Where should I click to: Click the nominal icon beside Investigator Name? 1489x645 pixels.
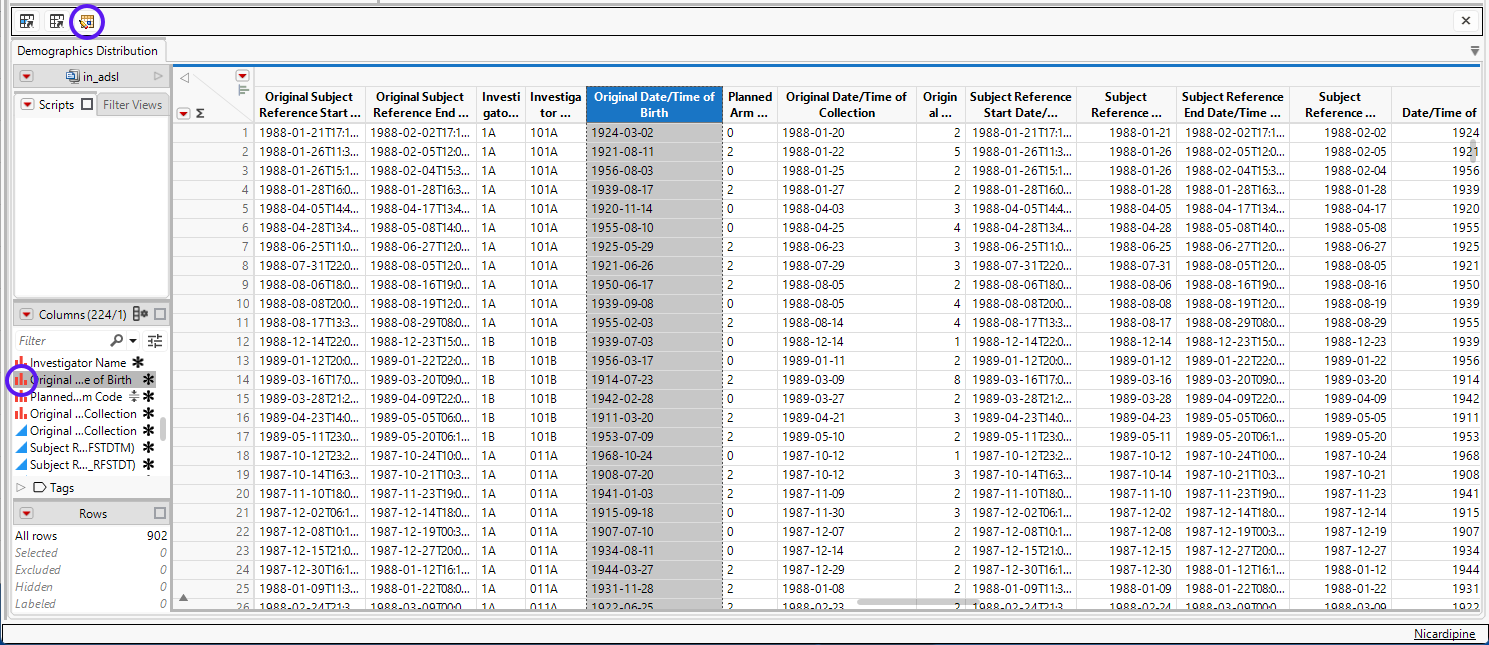click(20, 363)
